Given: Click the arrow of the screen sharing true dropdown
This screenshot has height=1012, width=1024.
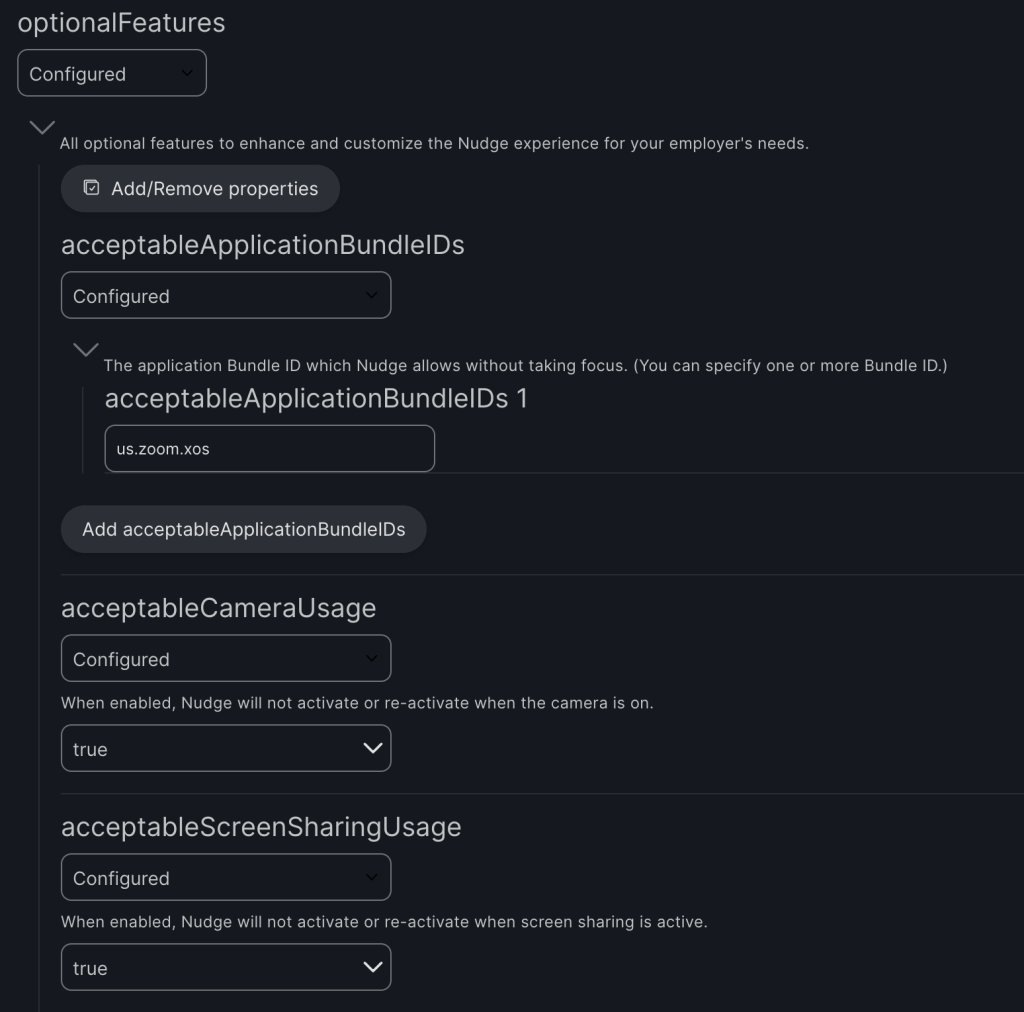Looking at the screenshot, I should [x=372, y=967].
